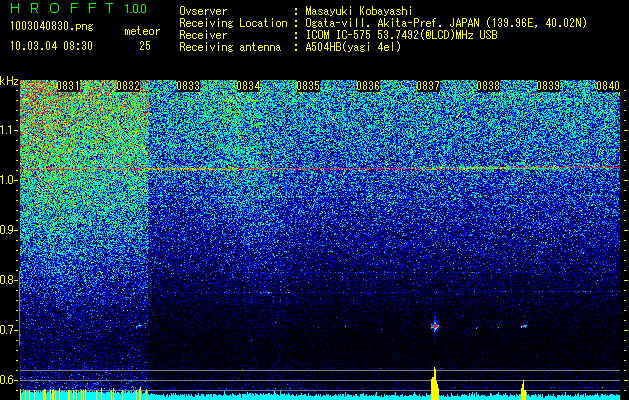Click the faint echo near 0832 at 0.7 kHz
Viewport: 629px width, 400px height.
coord(139,326)
